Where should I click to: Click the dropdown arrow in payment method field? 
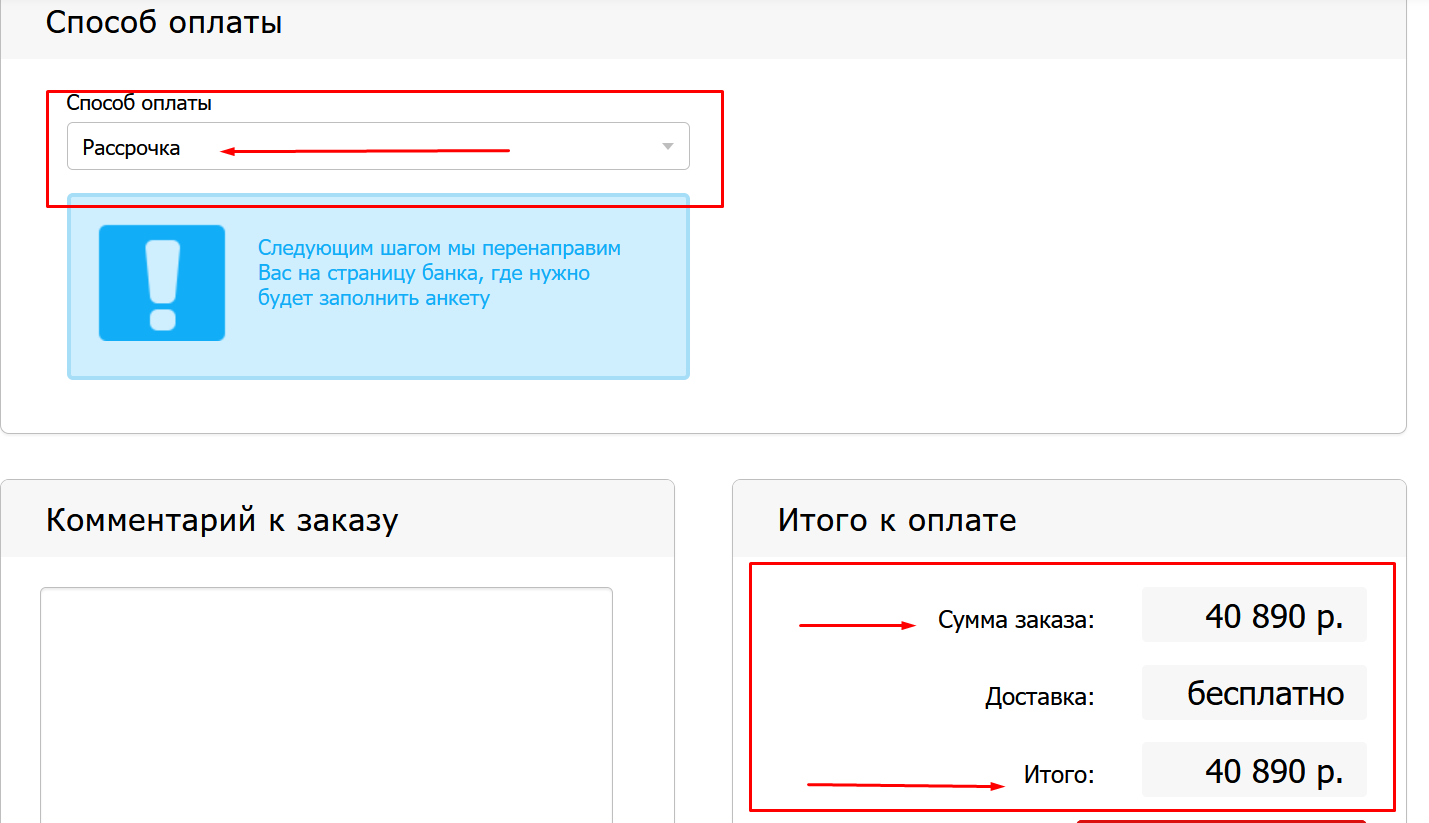[x=668, y=147]
